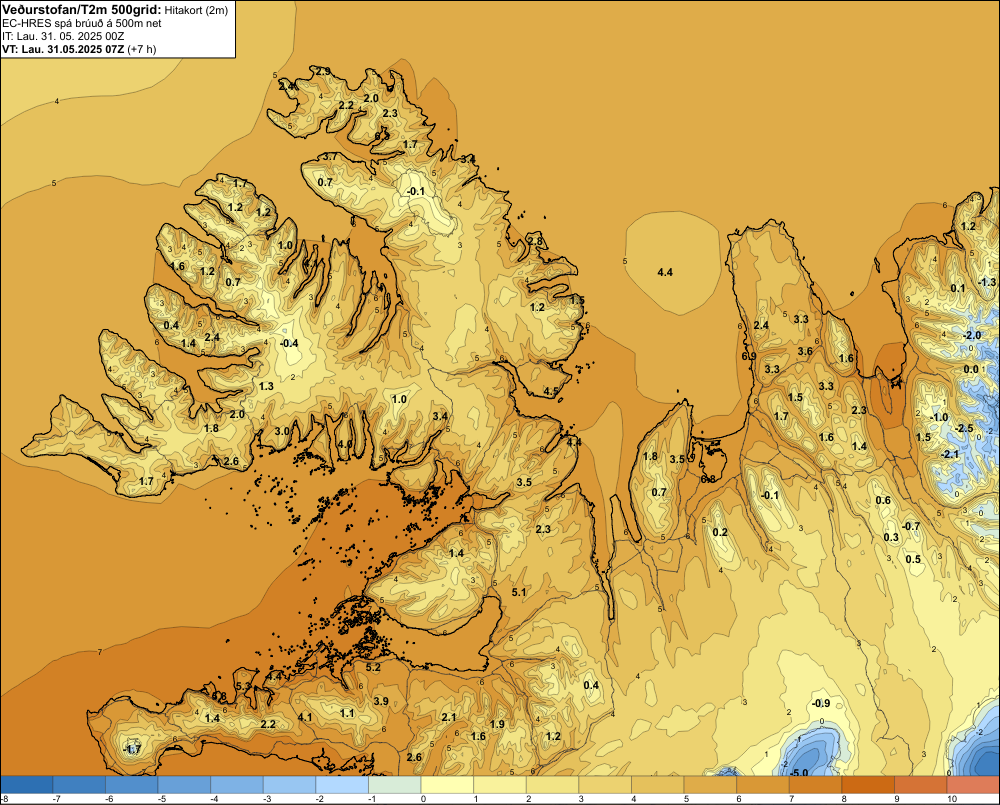The height and width of the screenshot is (805, 1000).
Task: Pick the legend color segment between 4 and 5
Action: (x=657, y=785)
